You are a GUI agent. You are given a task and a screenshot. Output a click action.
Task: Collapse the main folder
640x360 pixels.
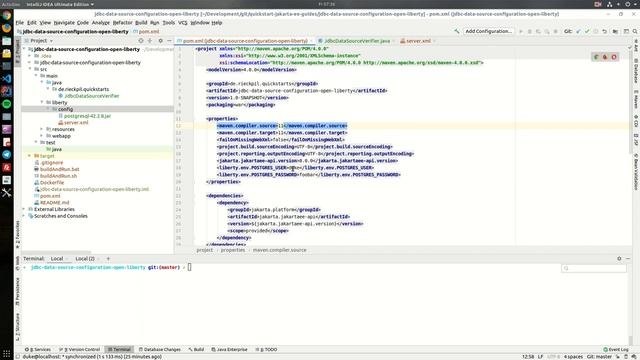36,76
